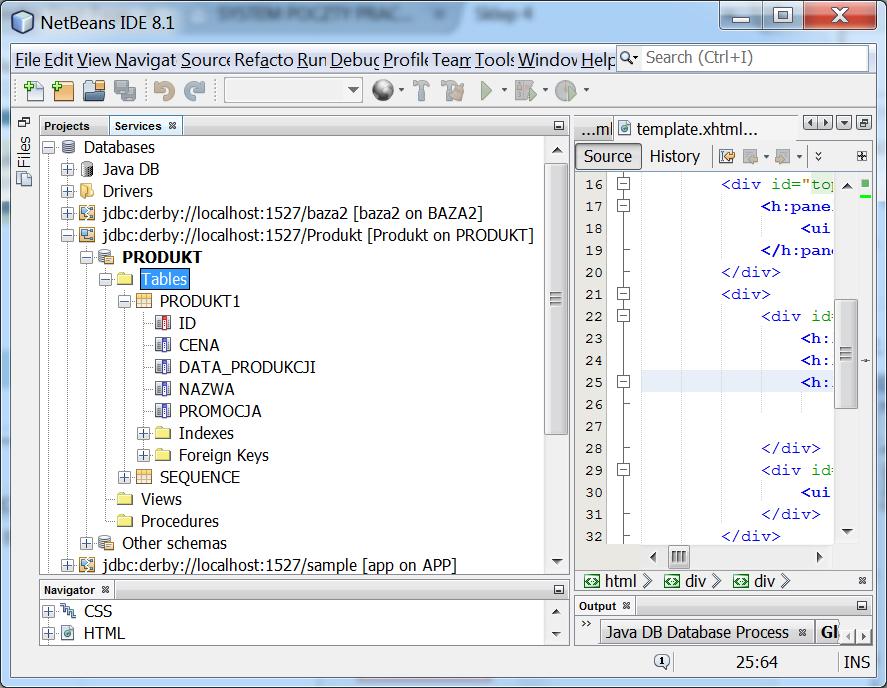Image resolution: width=887 pixels, height=688 pixels.
Task: Minimize the Output panel
Action: [x=862, y=606]
